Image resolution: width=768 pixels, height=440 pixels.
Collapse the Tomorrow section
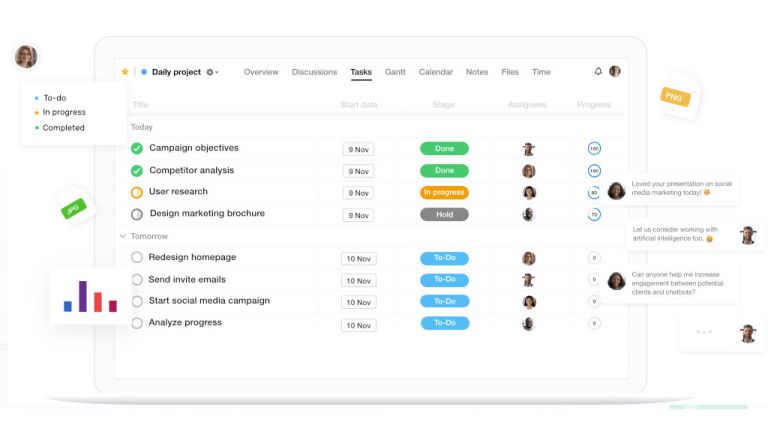(123, 236)
